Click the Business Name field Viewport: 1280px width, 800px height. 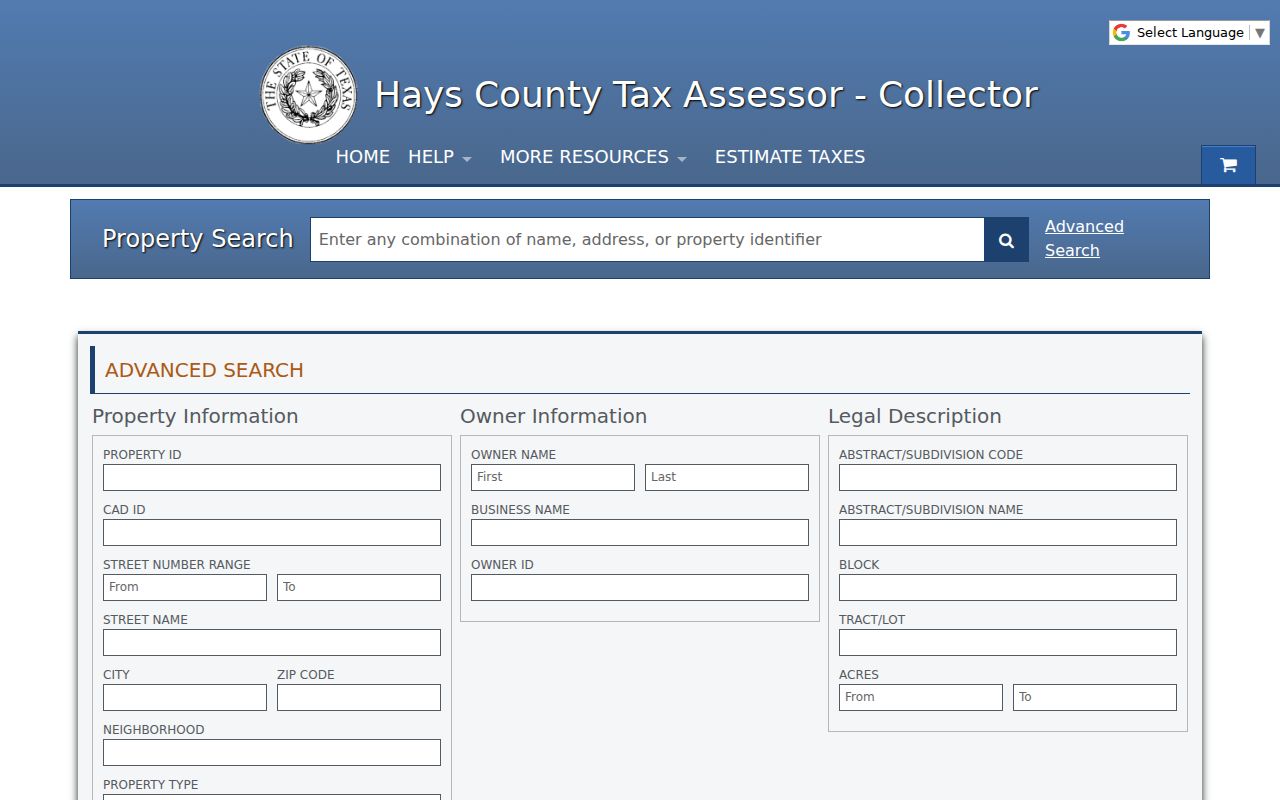pyautogui.click(x=640, y=532)
